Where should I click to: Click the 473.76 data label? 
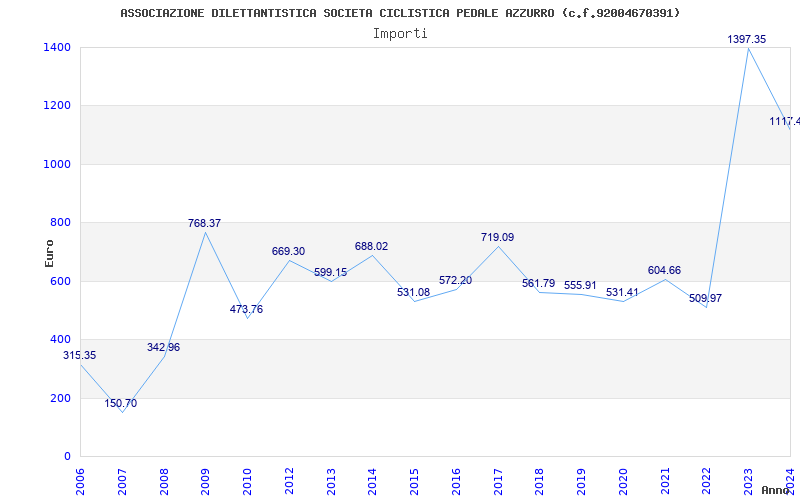pos(246,309)
